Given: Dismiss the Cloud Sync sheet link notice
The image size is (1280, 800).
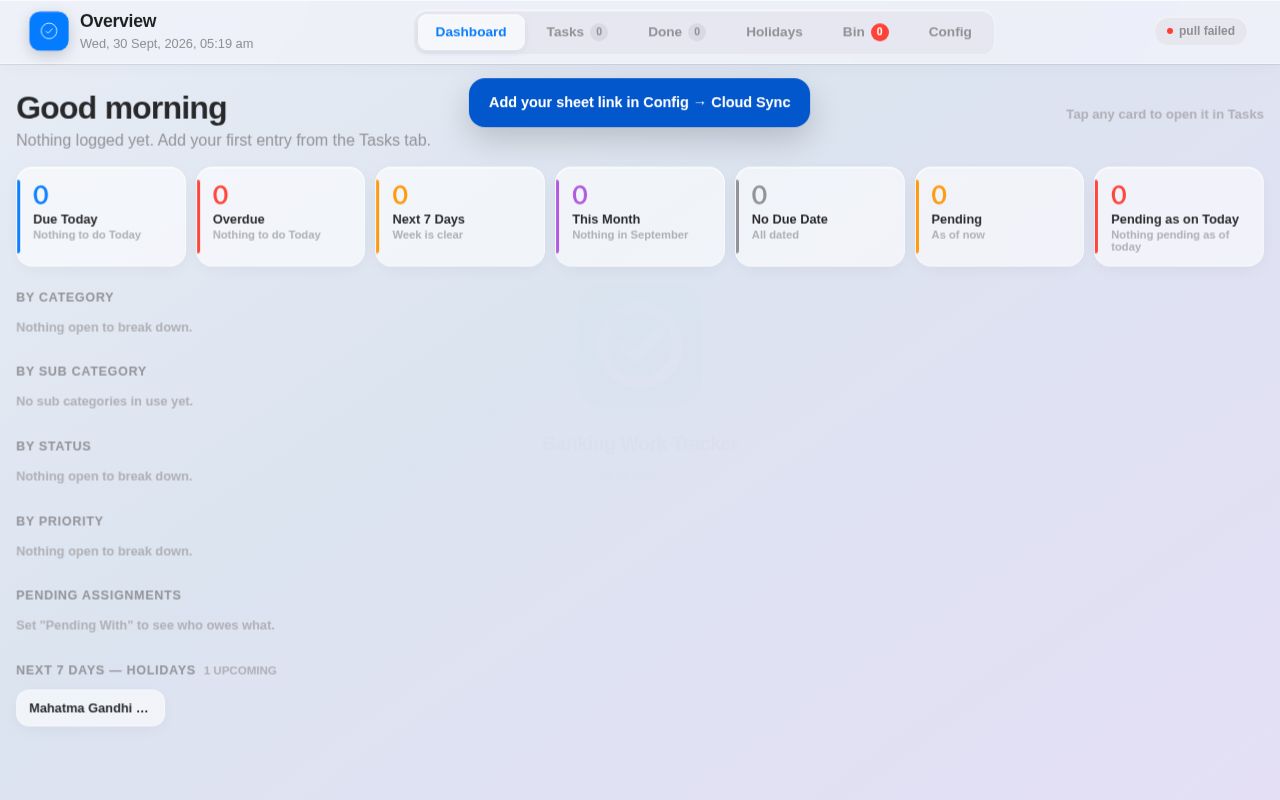Looking at the screenshot, I should 639,102.
